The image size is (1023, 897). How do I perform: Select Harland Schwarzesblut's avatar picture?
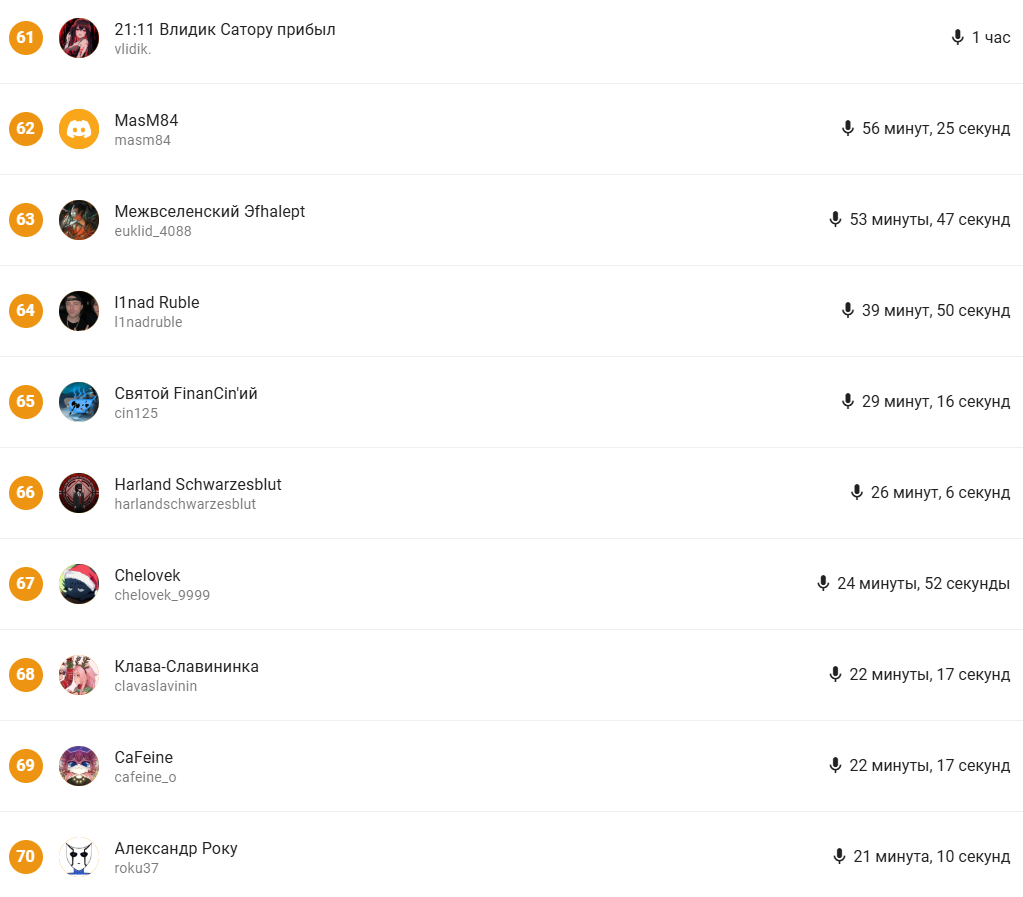79,493
